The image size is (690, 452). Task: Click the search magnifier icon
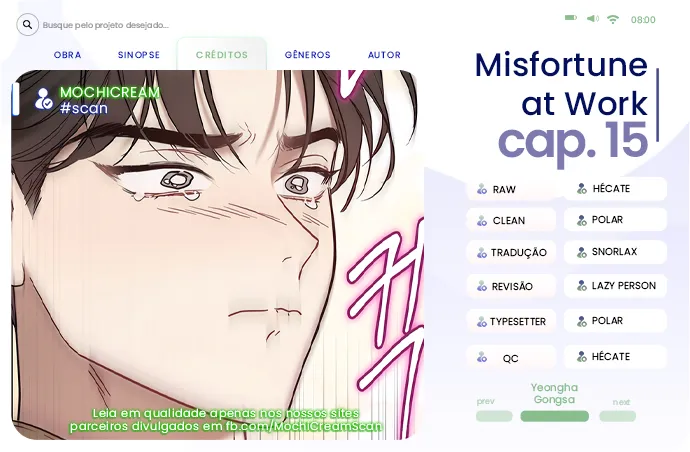(27, 25)
